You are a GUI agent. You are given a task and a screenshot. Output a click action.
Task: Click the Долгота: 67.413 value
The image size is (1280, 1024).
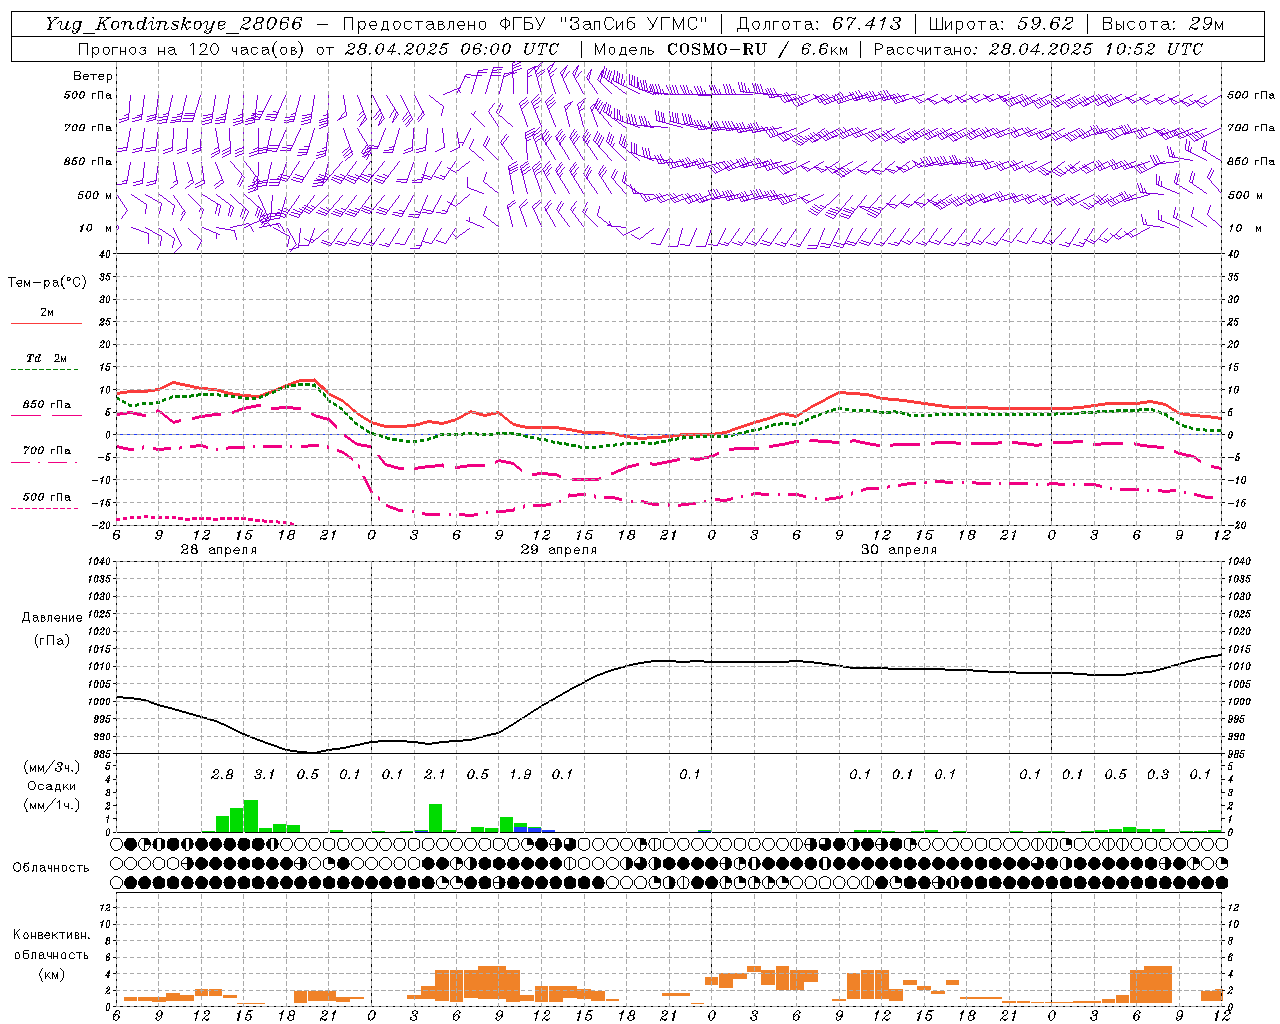pos(818,24)
